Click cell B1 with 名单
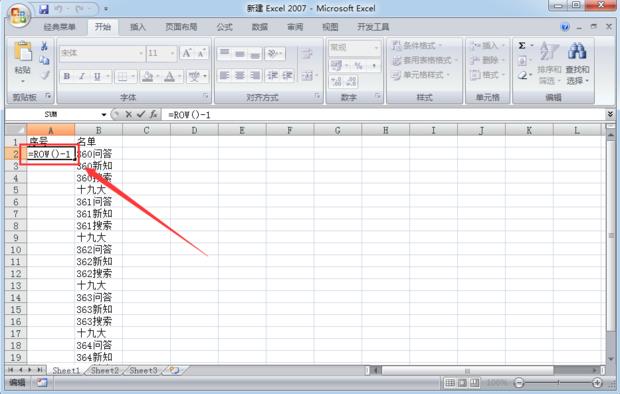 98,142
